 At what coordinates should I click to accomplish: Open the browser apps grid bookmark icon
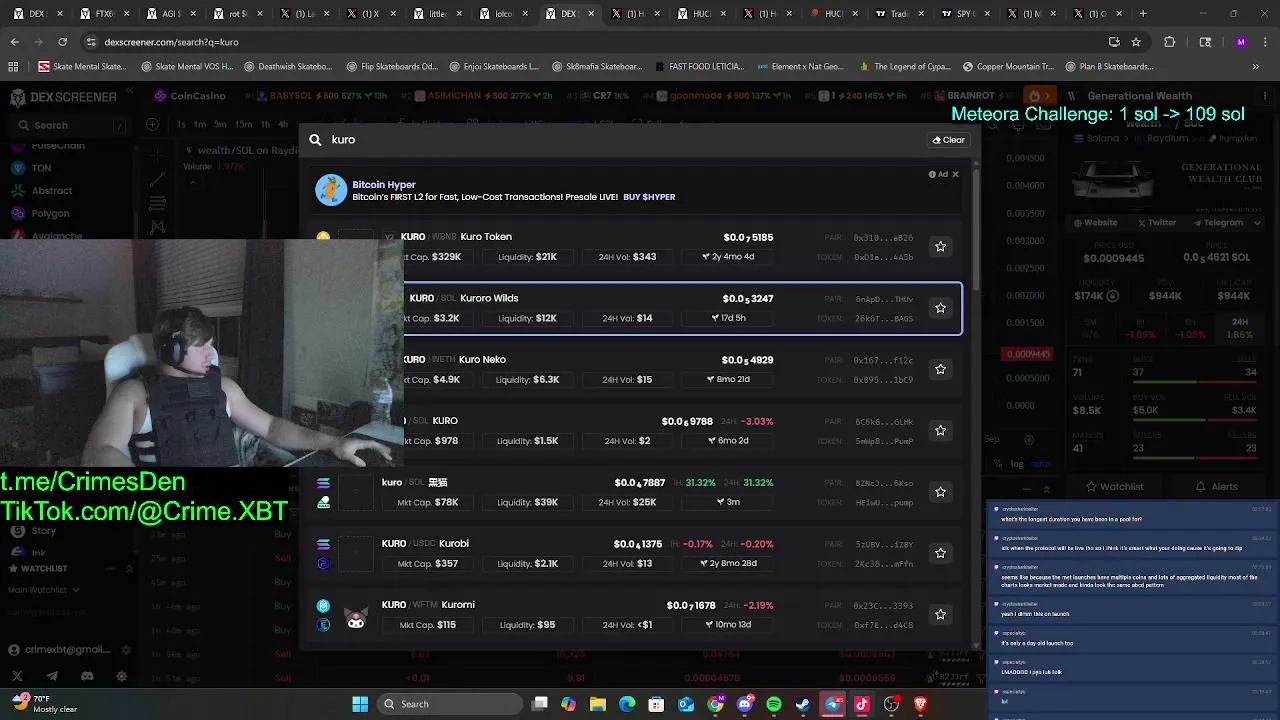[x=13, y=66]
